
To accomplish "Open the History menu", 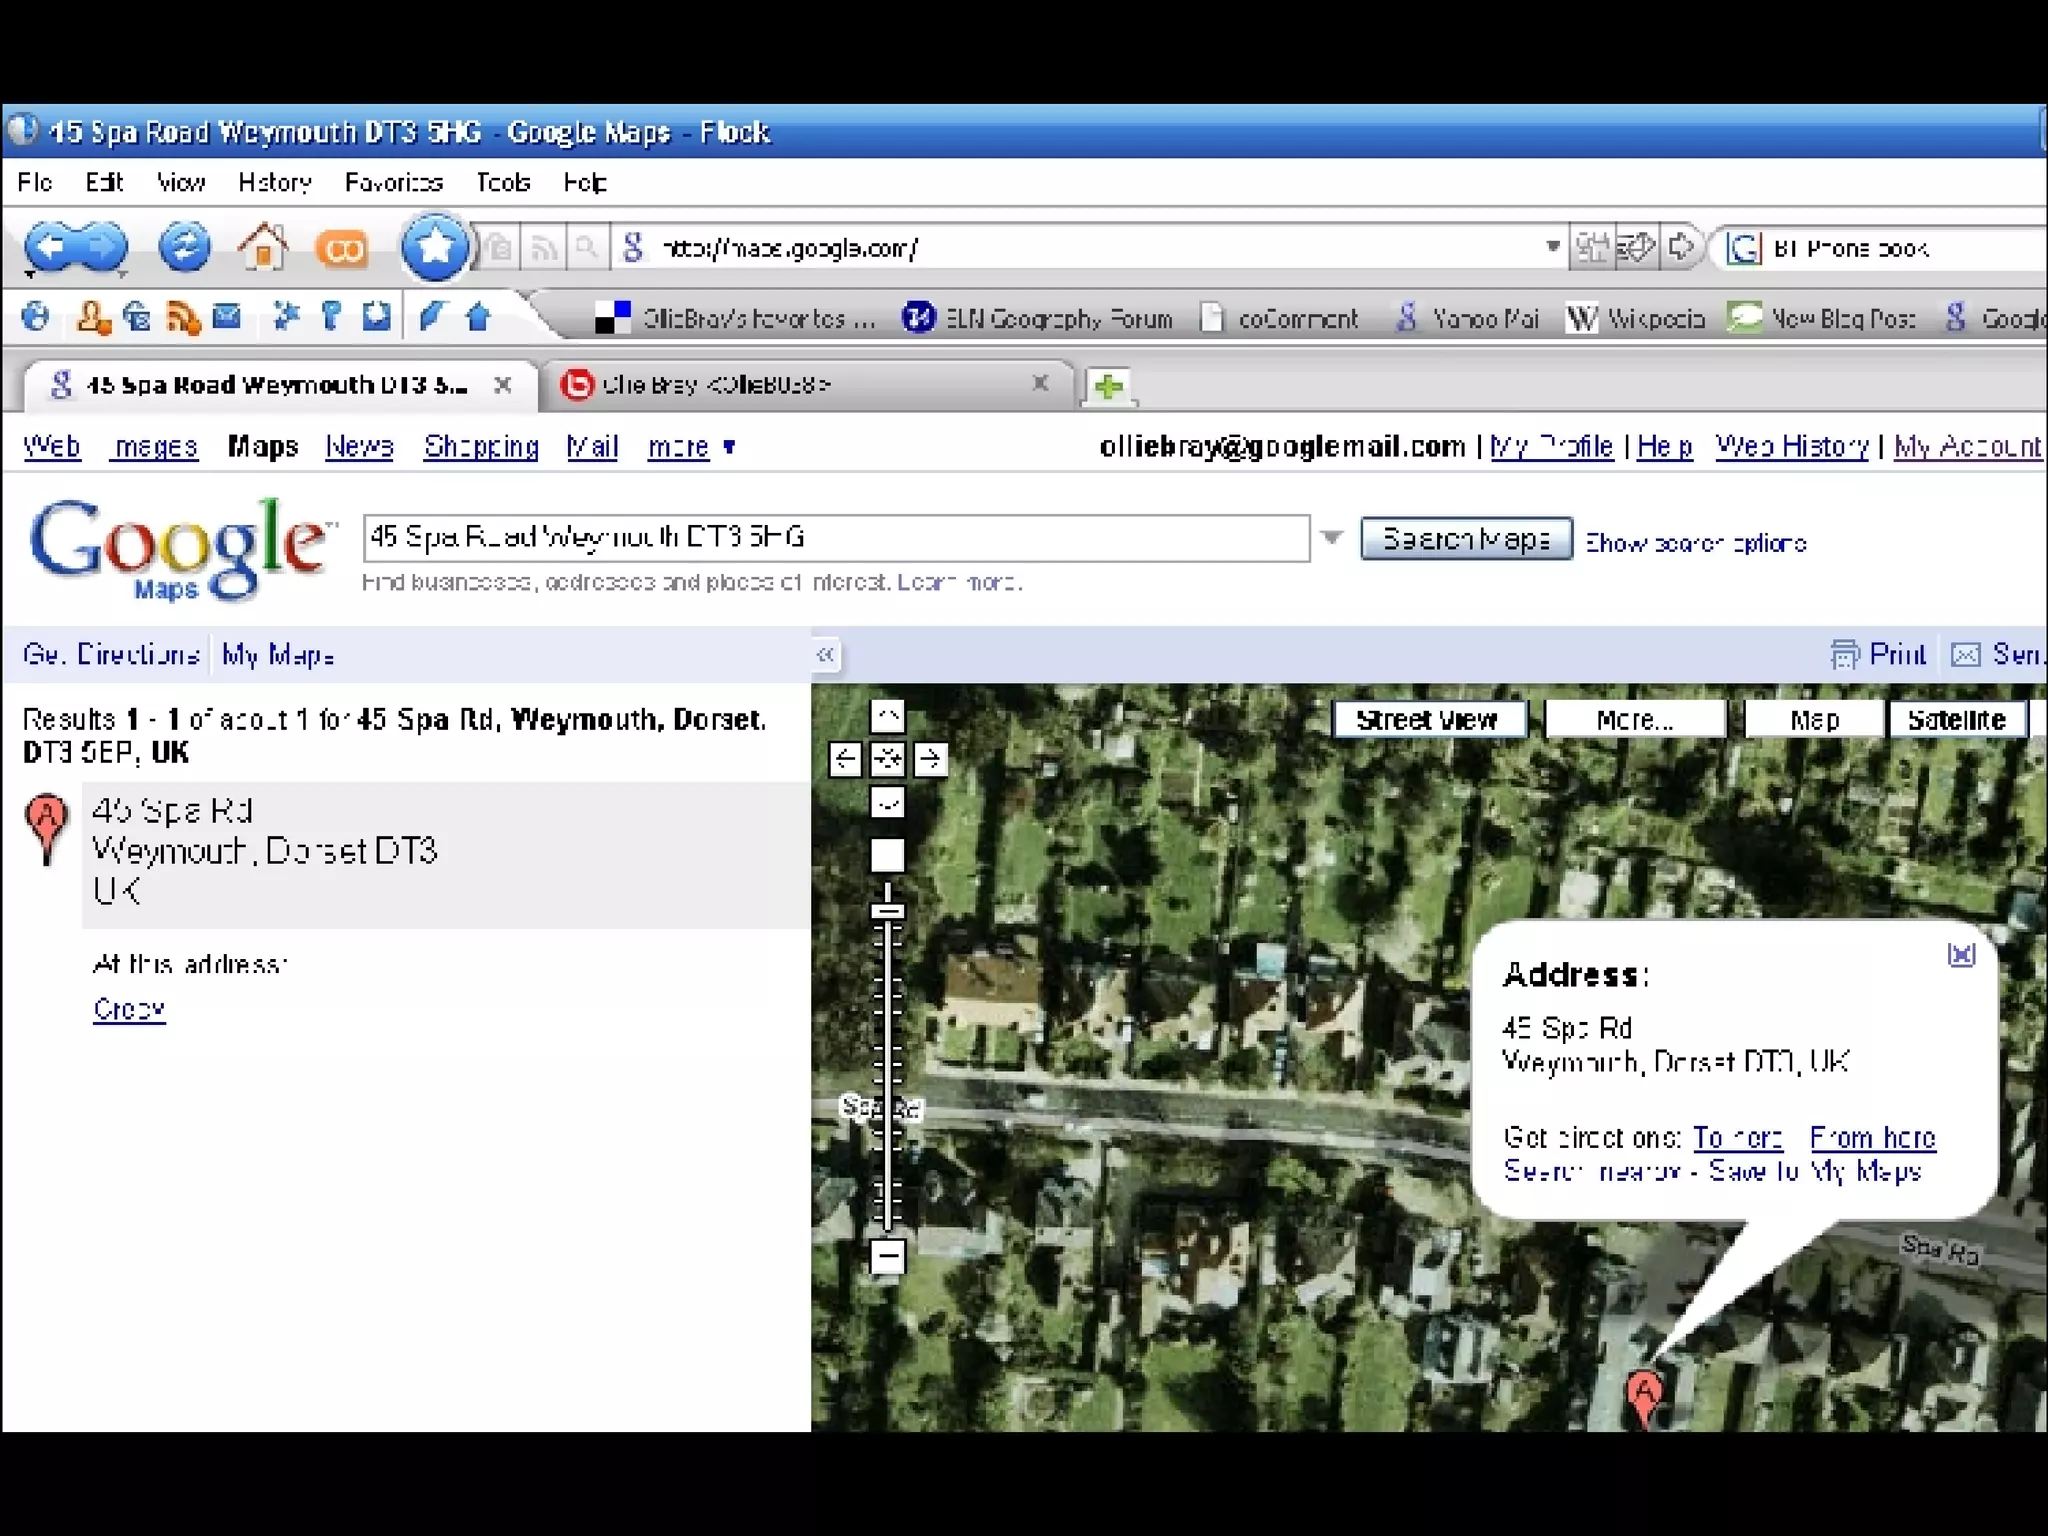I will pyautogui.click(x=275, y=183).
